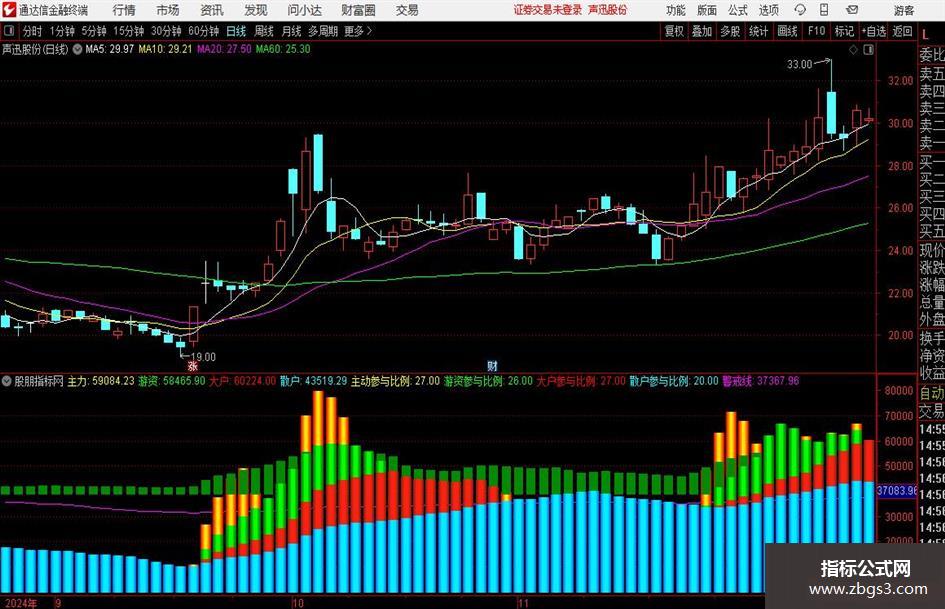Click the 游客 user account label
This screenshot has height=609, width=945.
click(x=904, y=10)
